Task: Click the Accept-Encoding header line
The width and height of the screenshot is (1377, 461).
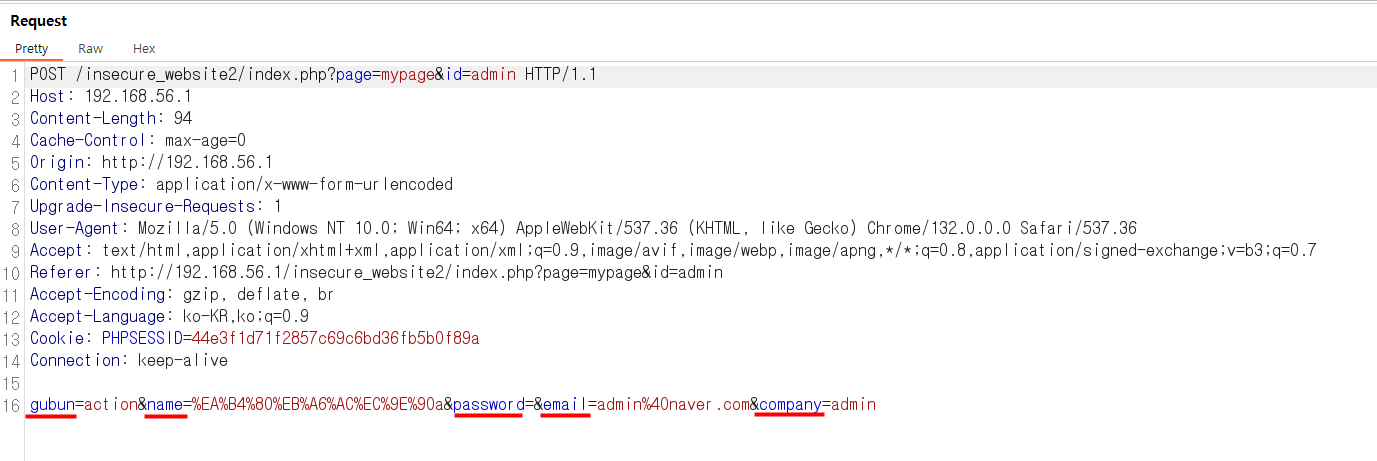Action: [x=182, y=295]
